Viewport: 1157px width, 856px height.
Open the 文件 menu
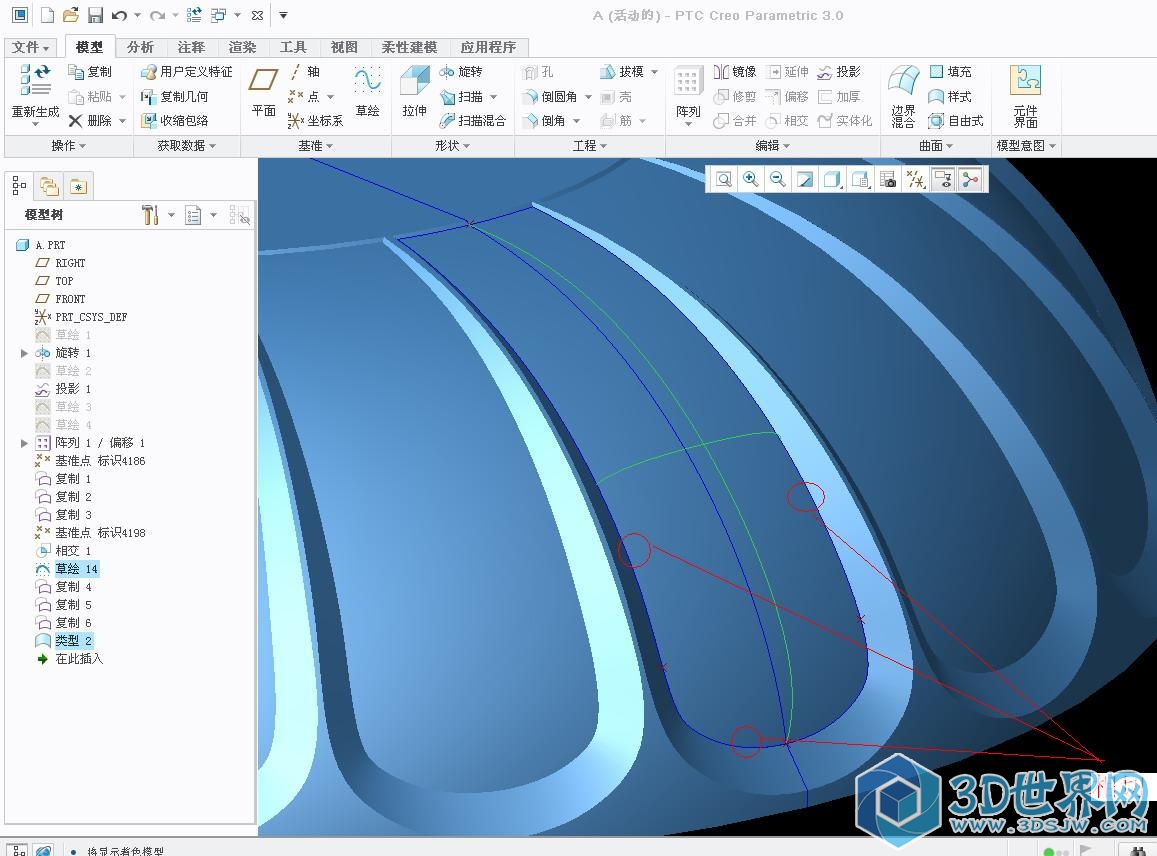pyautogui.click(x=31, y=47)
